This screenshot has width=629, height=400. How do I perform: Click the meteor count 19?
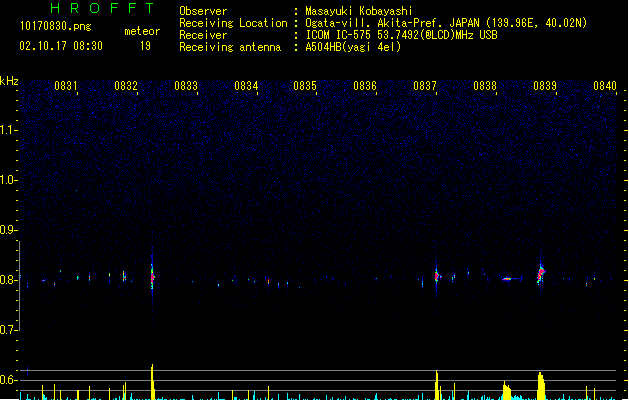[x=145, y=46]
